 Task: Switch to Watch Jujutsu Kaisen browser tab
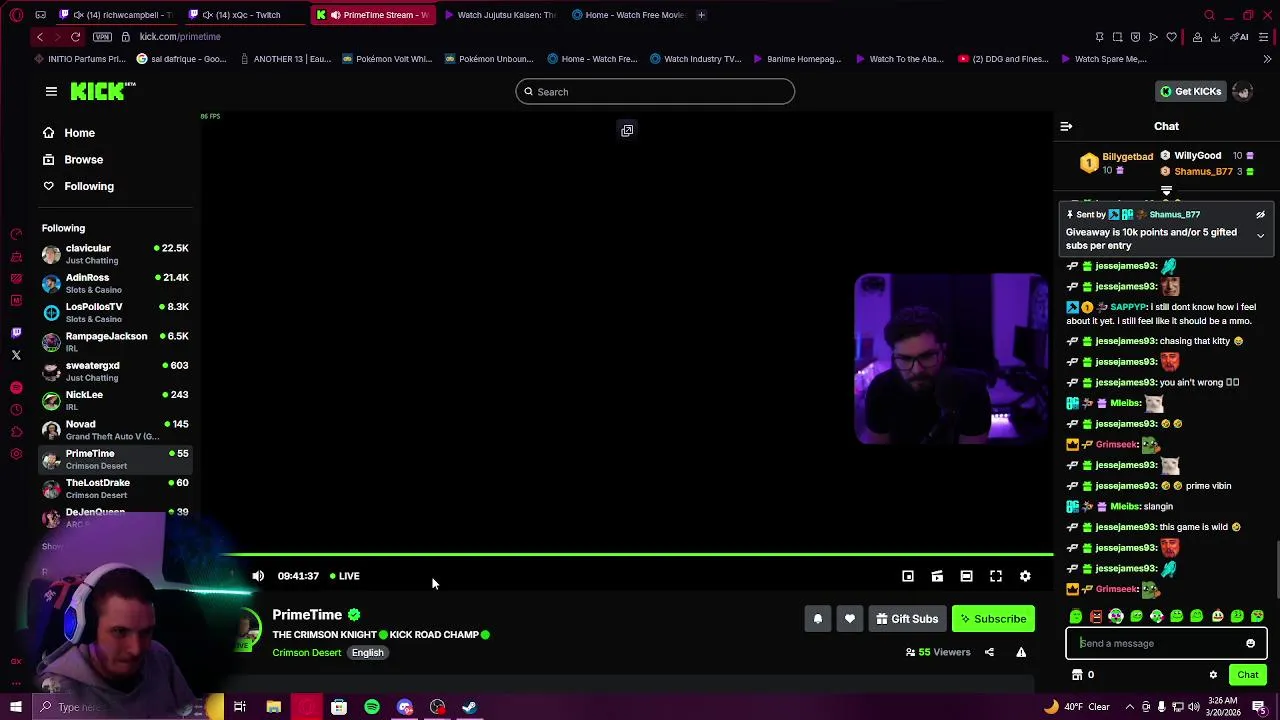click(500, 15)
